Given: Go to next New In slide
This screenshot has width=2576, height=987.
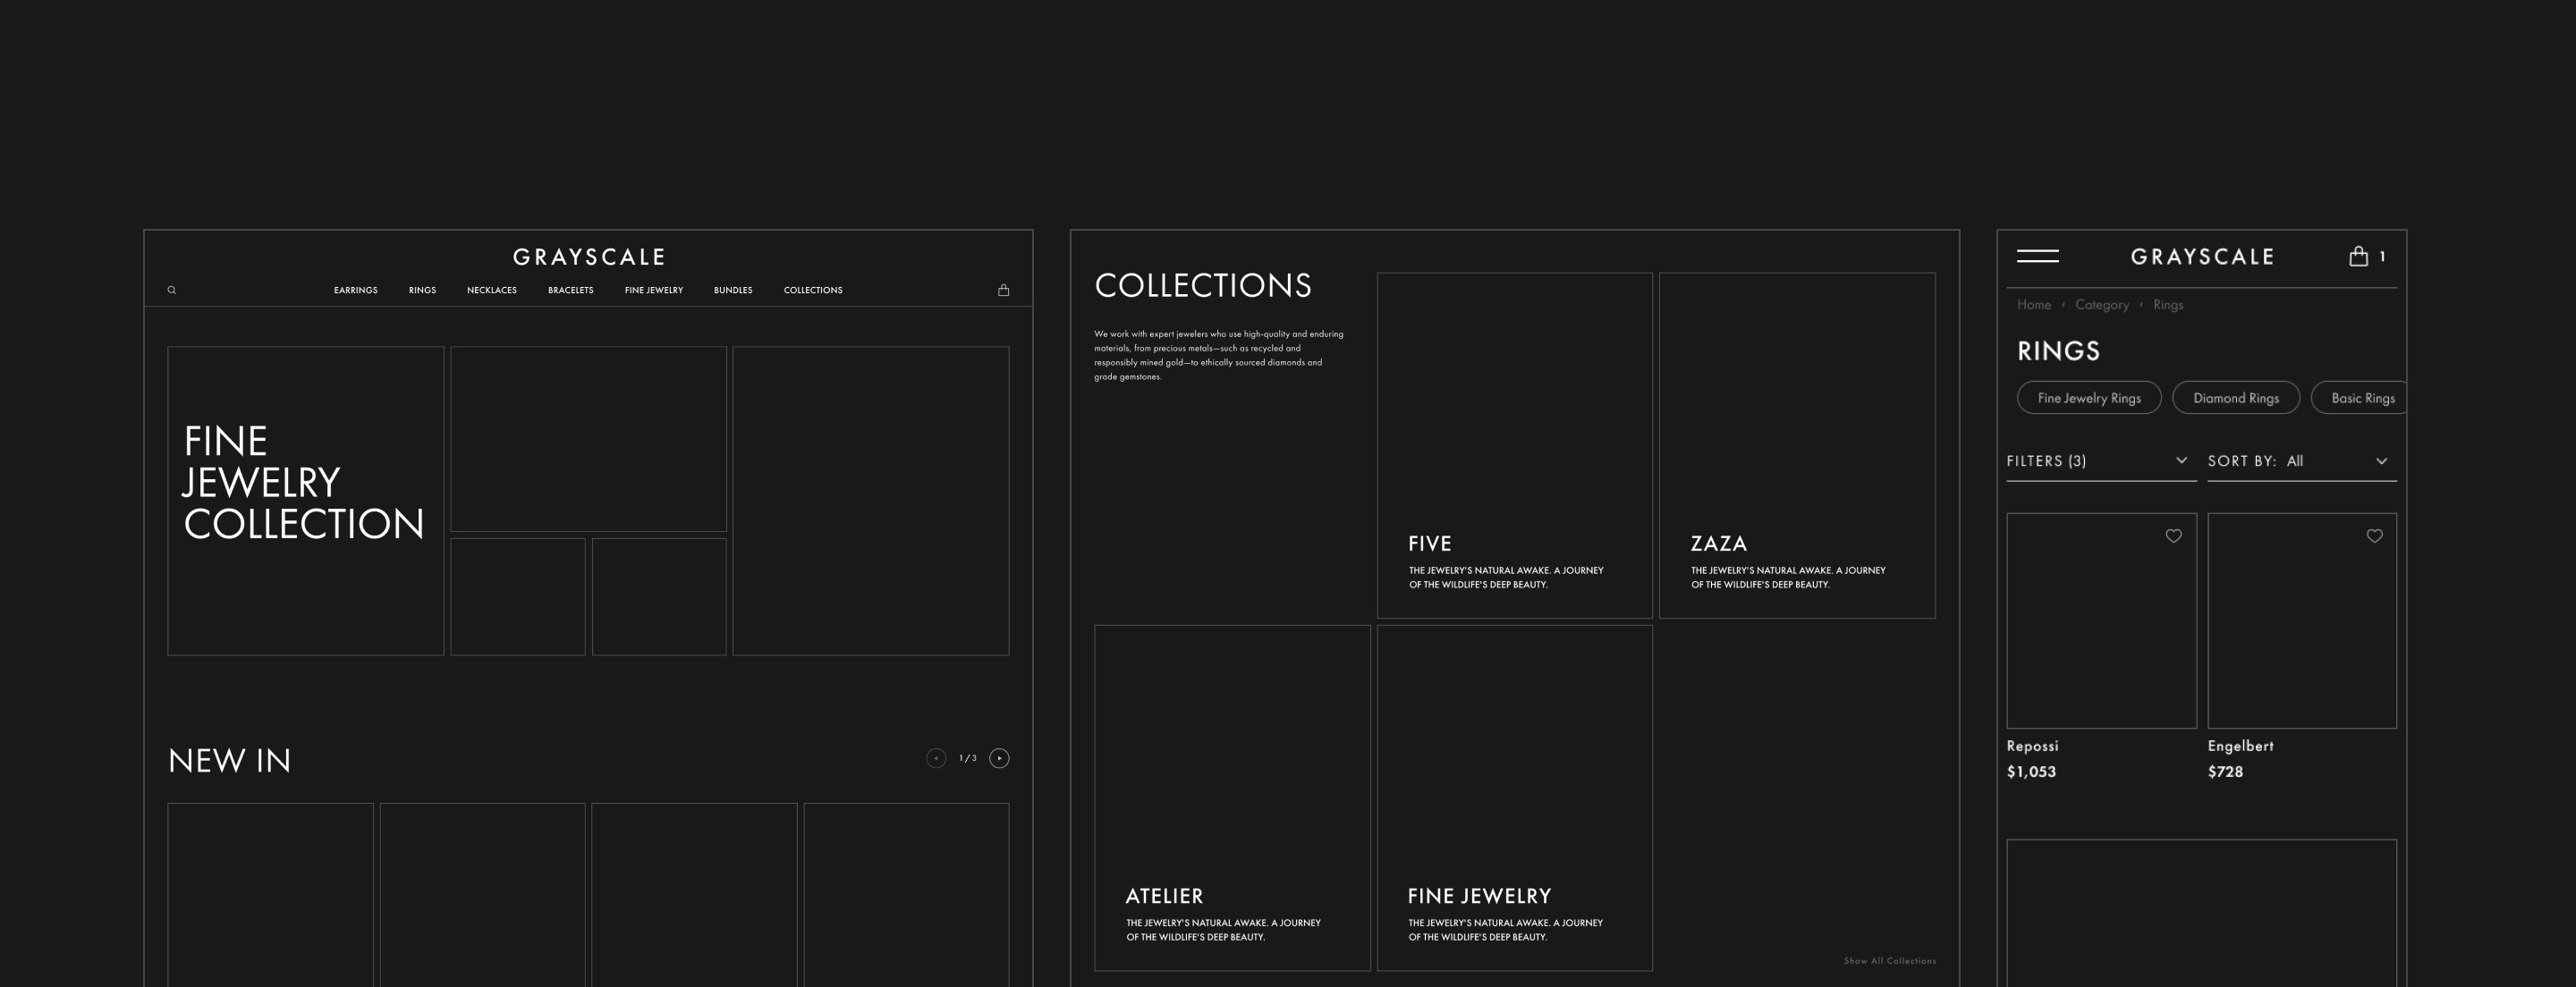Looking at the screenshot, I should (x=998, y=758).
